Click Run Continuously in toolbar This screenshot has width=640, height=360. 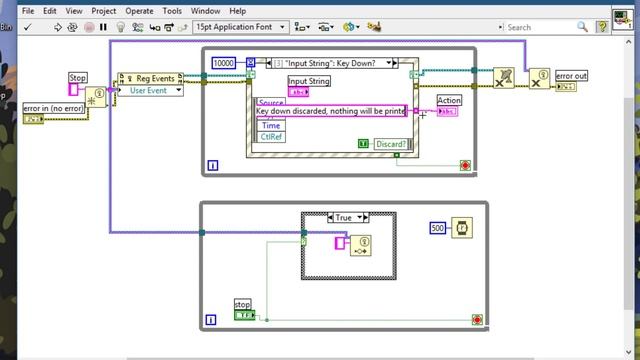coord(72,27)
